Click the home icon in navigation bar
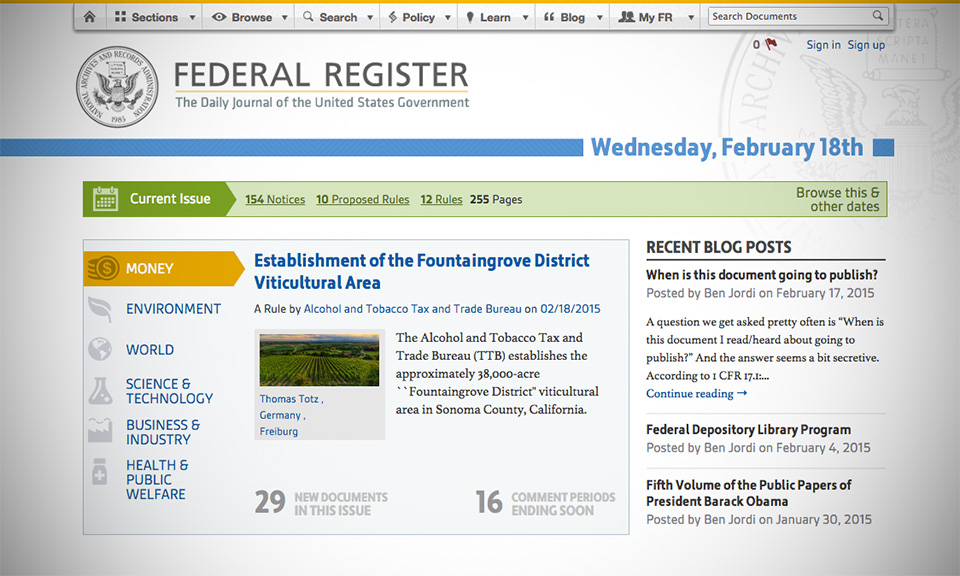This screenshot has height=576, width=960. click(89, 17)
